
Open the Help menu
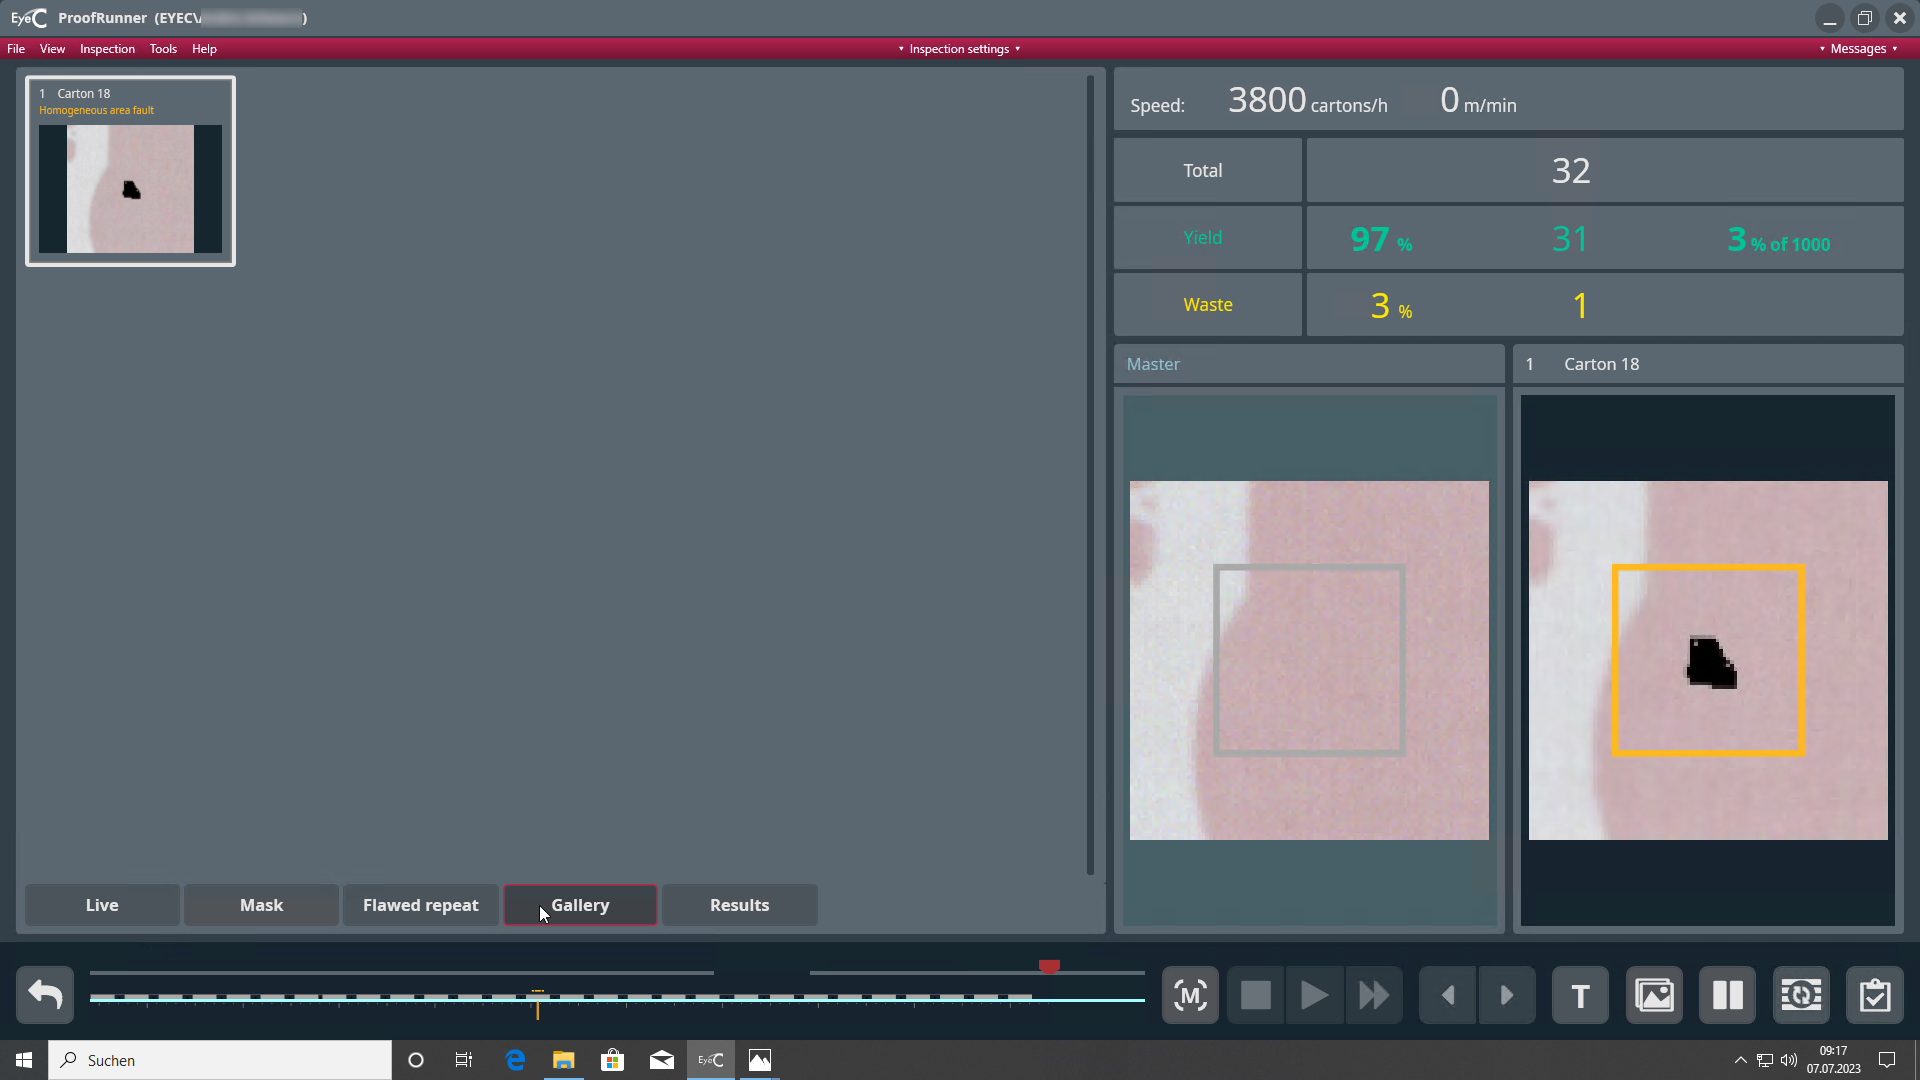[x=204, y=48]
